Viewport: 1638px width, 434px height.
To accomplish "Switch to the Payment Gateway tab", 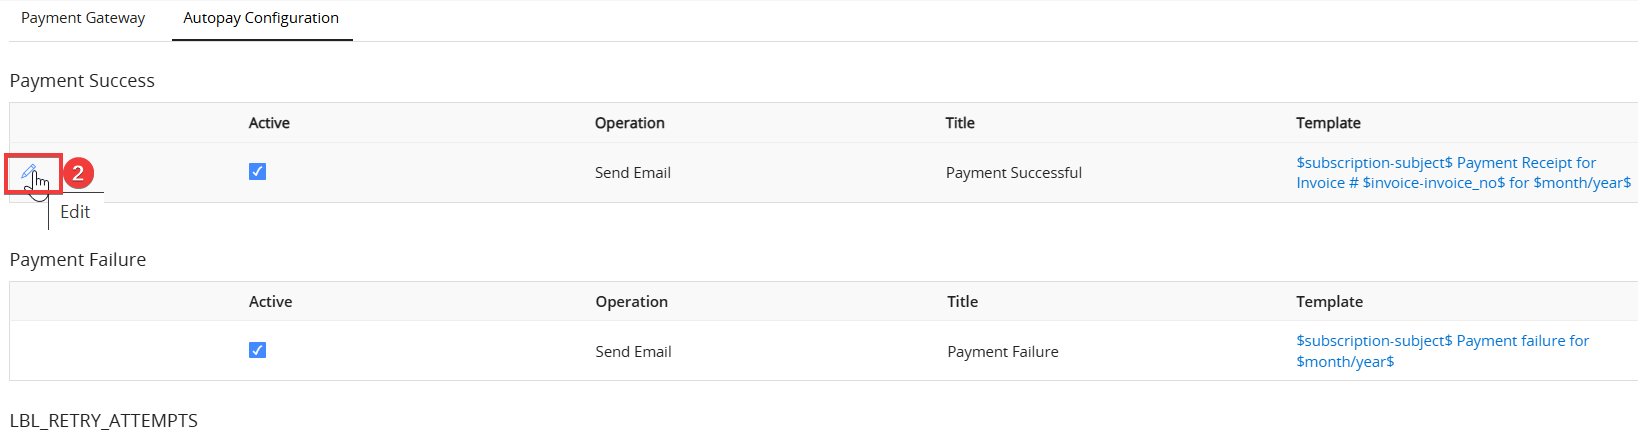I will point(83,18).
